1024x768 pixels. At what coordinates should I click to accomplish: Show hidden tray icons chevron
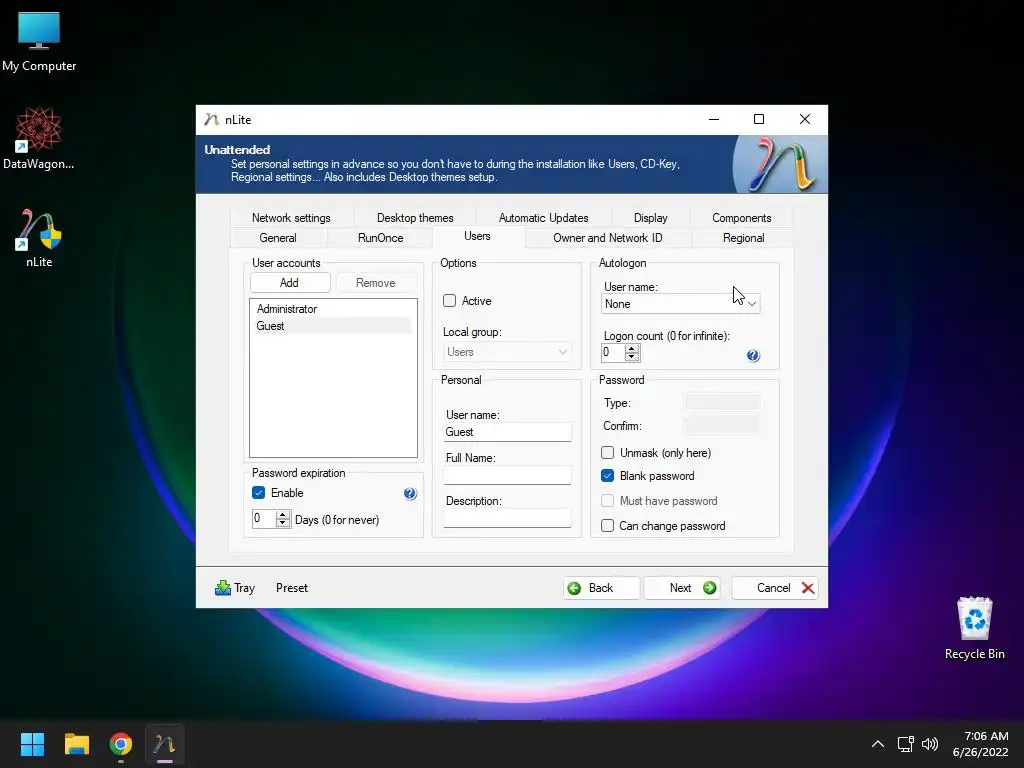(x=878, y=744)
